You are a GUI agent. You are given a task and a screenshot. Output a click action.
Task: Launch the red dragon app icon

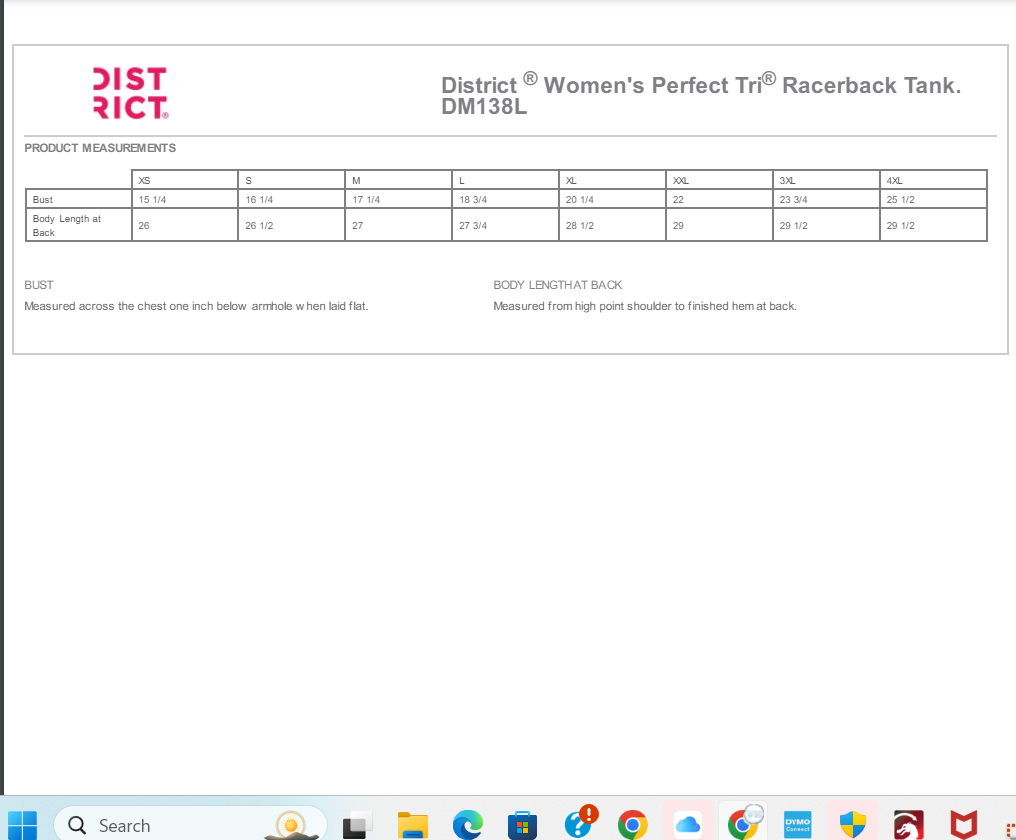click(x=907, y=825)
